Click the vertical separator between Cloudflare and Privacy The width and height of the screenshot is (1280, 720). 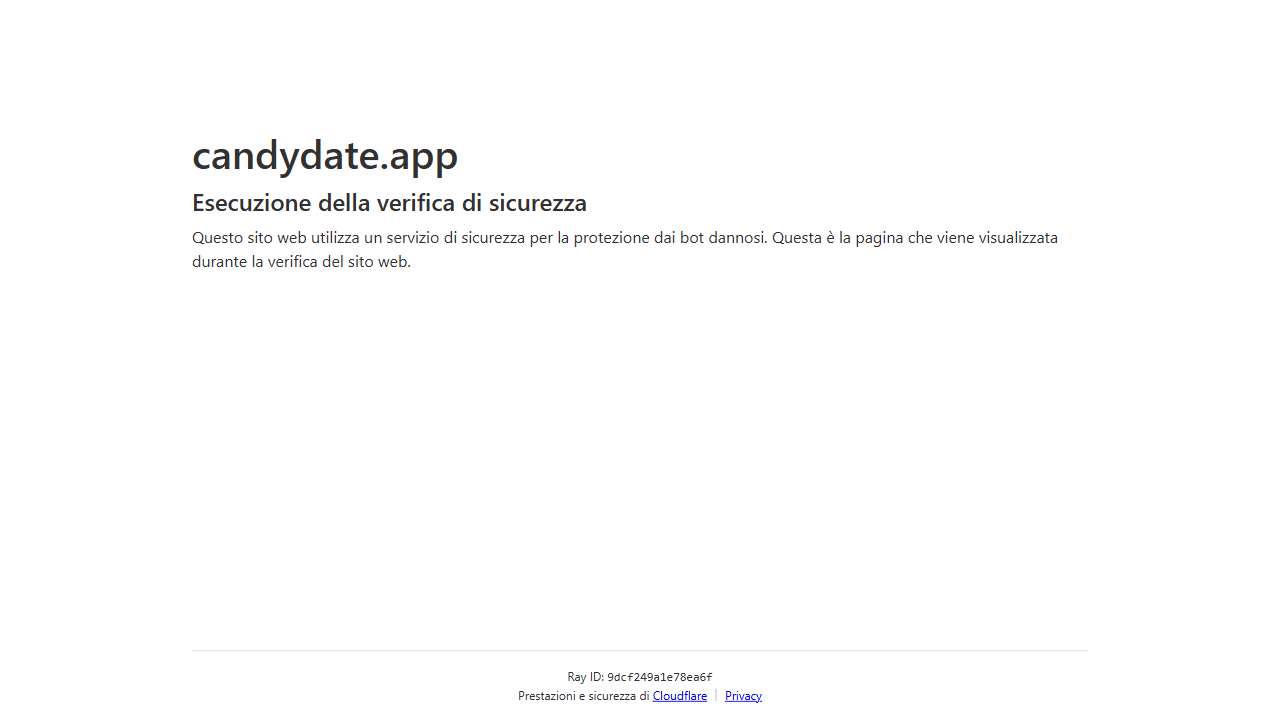pyautogui.click(x=716, y=696)
